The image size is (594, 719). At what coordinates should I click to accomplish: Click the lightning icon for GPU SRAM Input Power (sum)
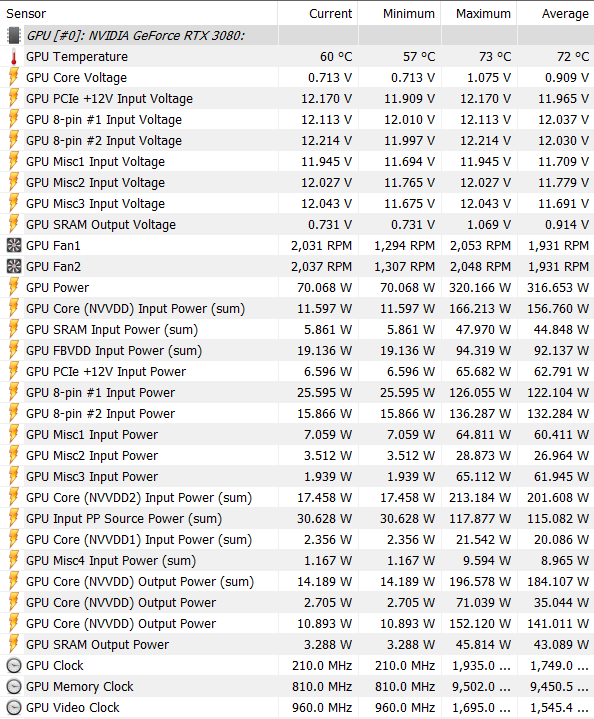pyautogui.click(x=14, y=330)
